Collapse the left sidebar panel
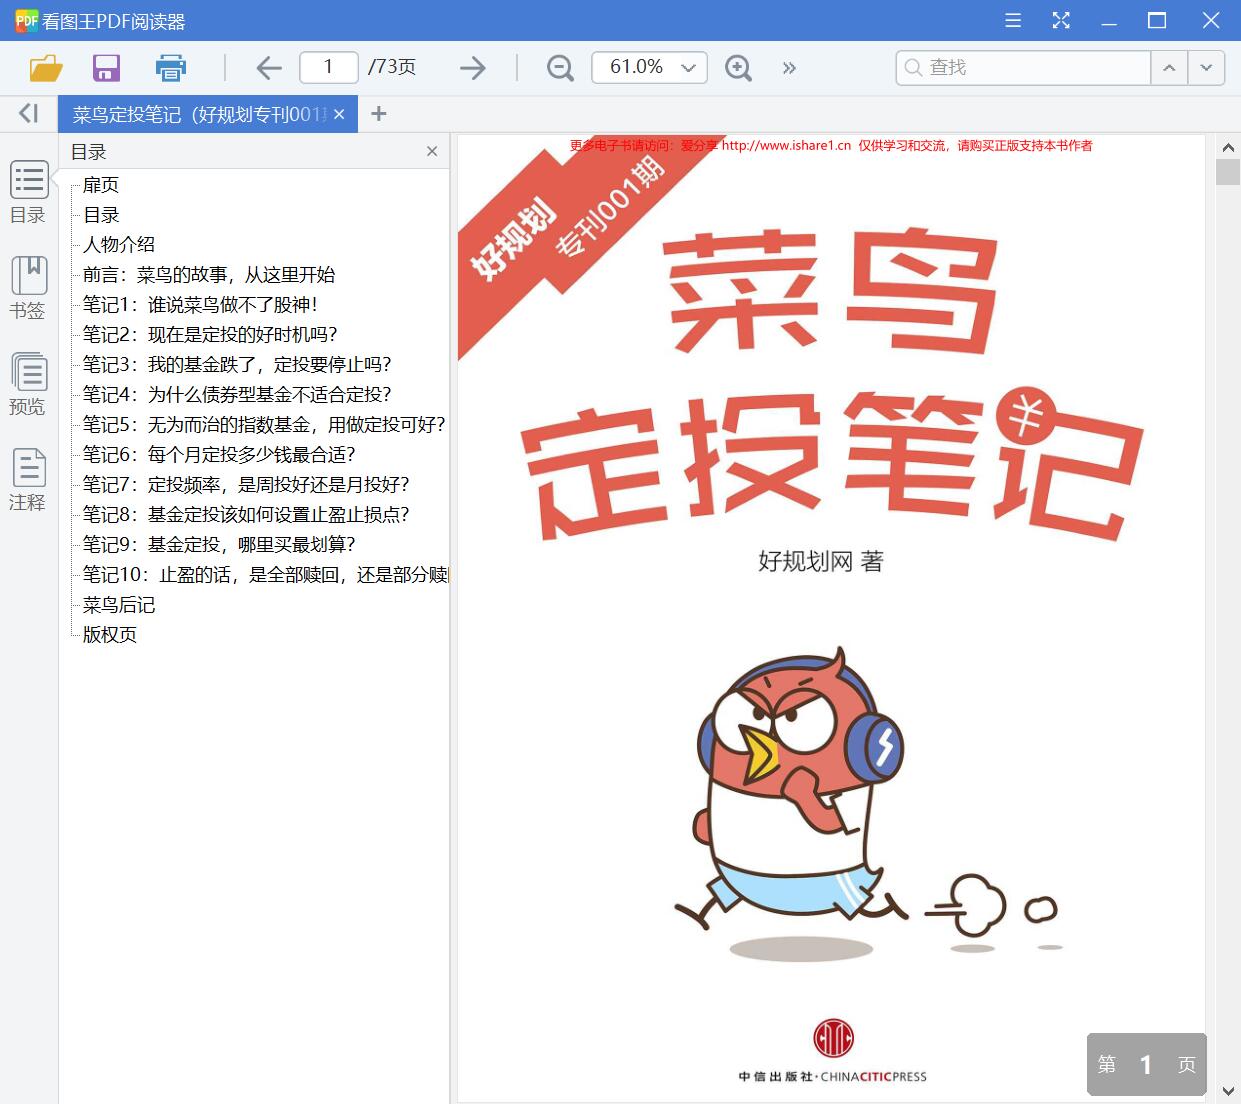Viewport: 1241px width, 1104px height. 29,113
